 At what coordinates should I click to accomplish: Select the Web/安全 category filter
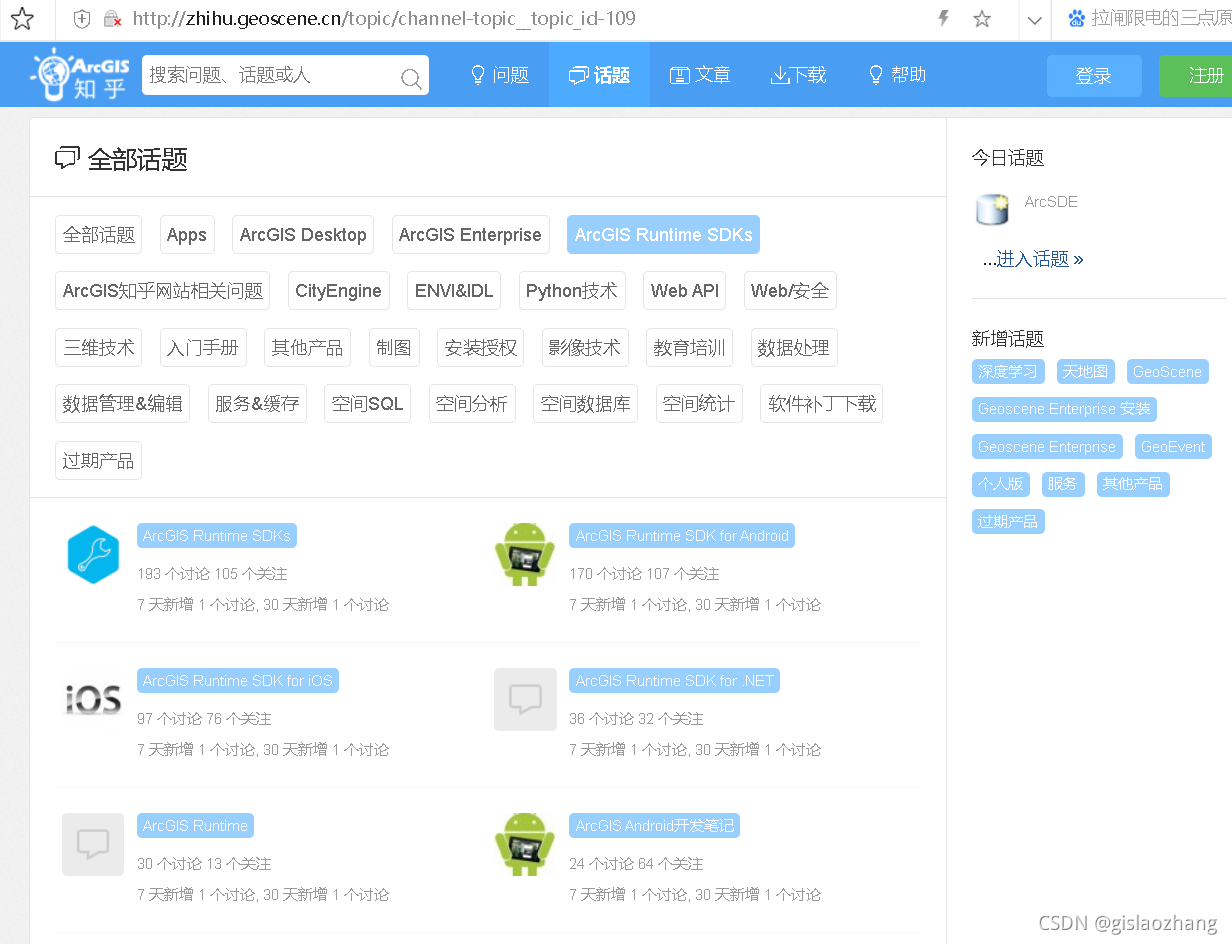pos(790,291)
